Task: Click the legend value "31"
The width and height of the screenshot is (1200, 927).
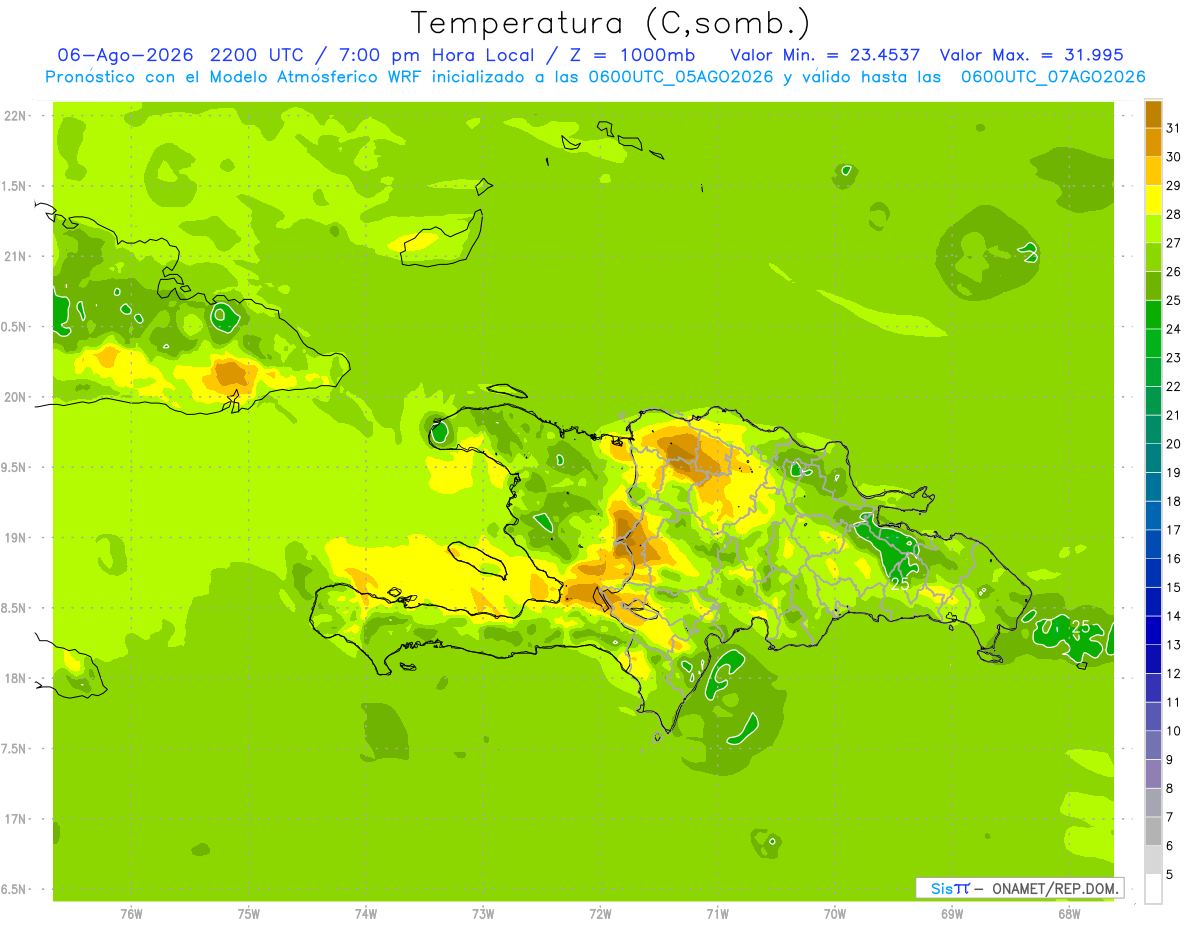Action: [1174, 128]
